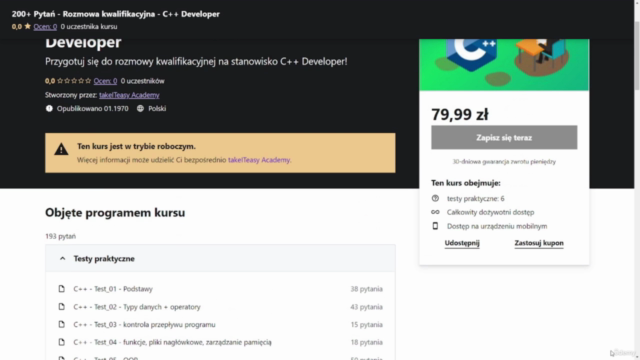Click the 193 pytań total text
The image size is (640, 360).
[60, 236]
